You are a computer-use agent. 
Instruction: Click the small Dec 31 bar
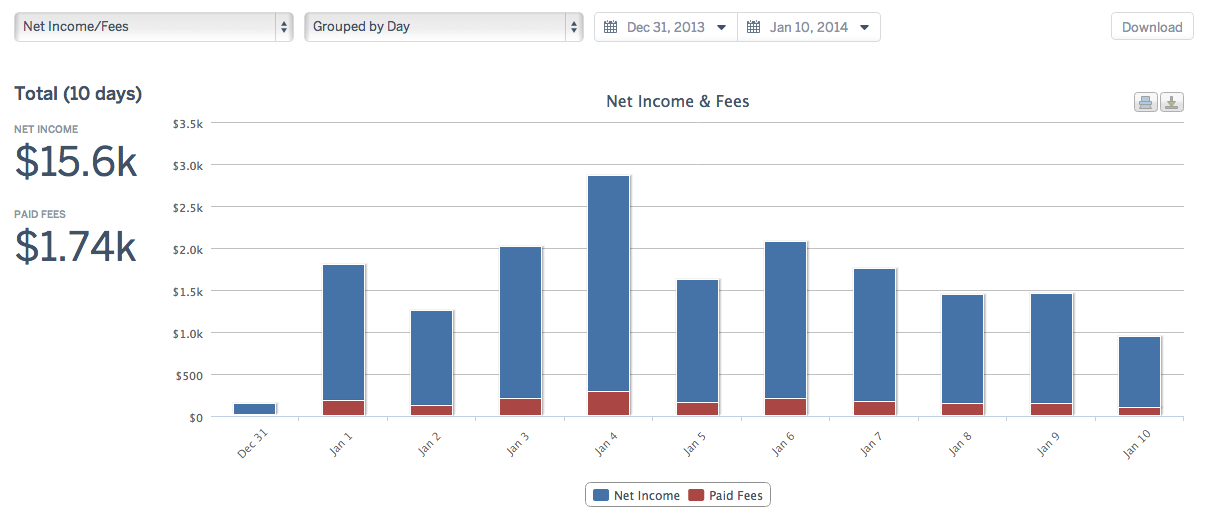click(x=254, y=409)
